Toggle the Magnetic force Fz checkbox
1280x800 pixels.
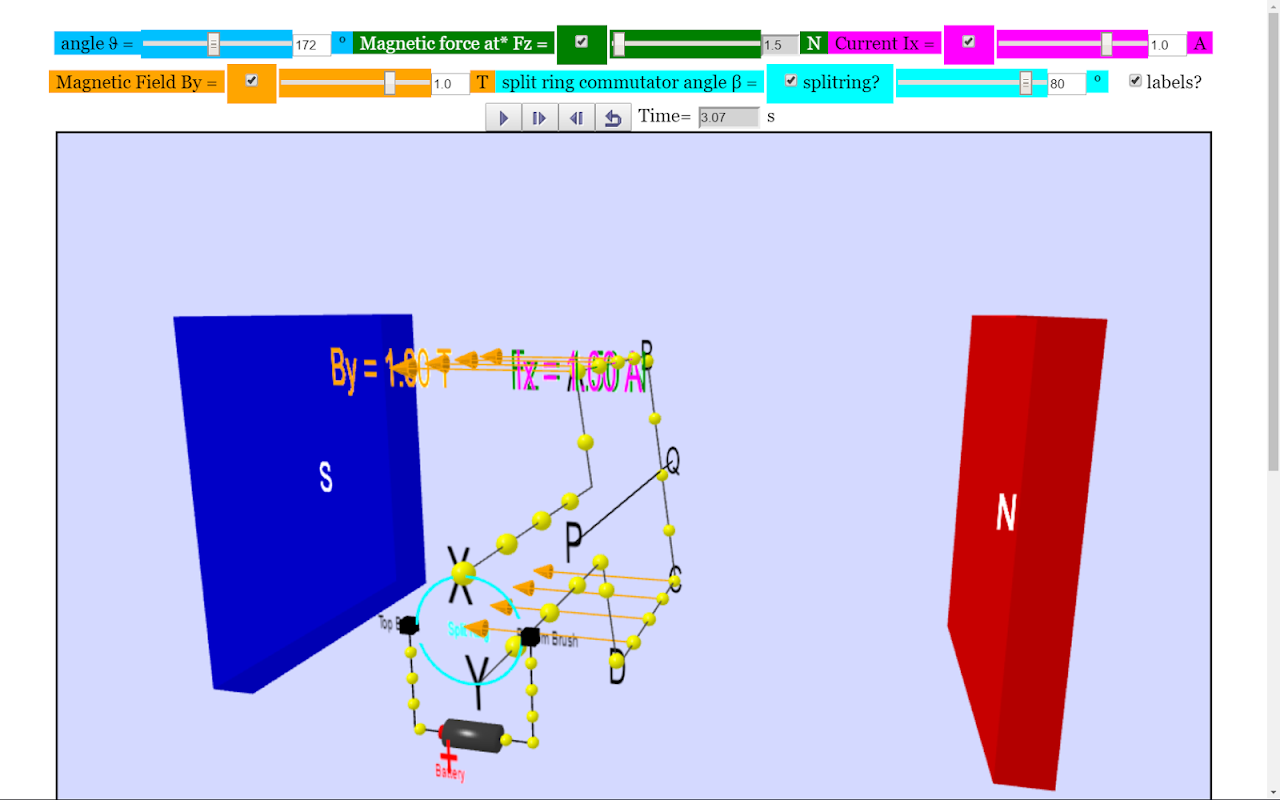coord(582,42)
